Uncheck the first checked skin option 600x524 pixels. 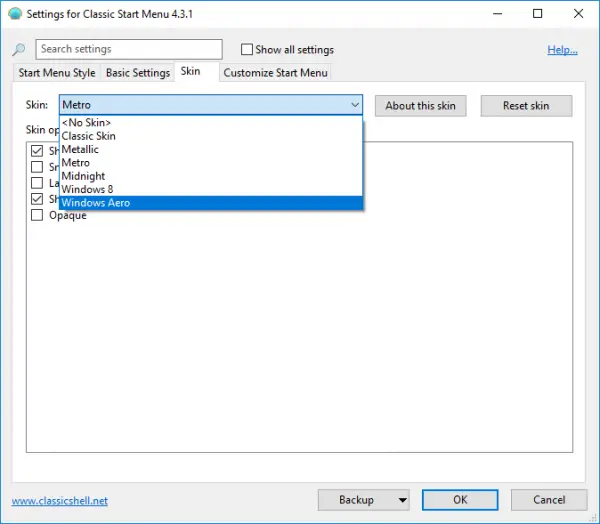[37, 151]
